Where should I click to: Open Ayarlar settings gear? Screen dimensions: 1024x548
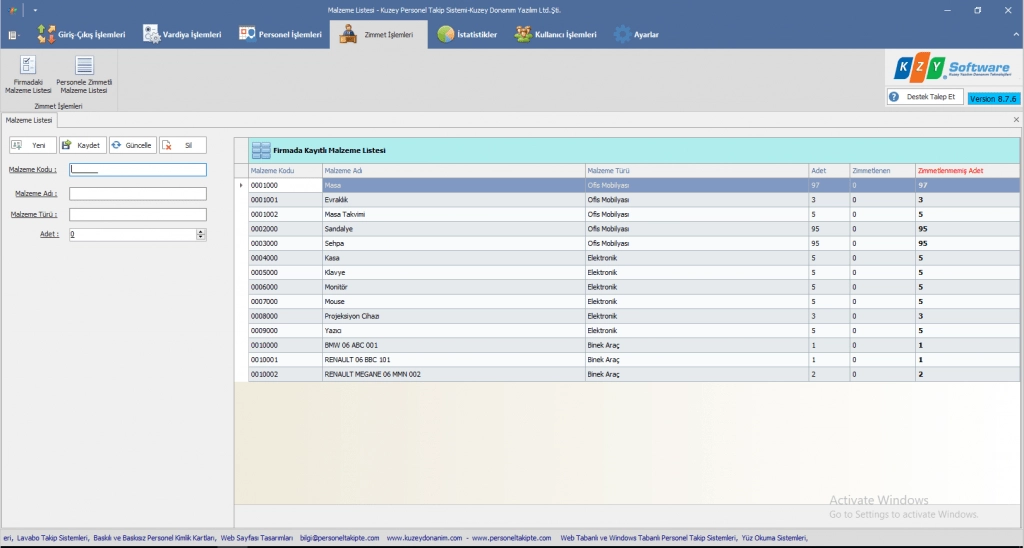pos(636,35)
